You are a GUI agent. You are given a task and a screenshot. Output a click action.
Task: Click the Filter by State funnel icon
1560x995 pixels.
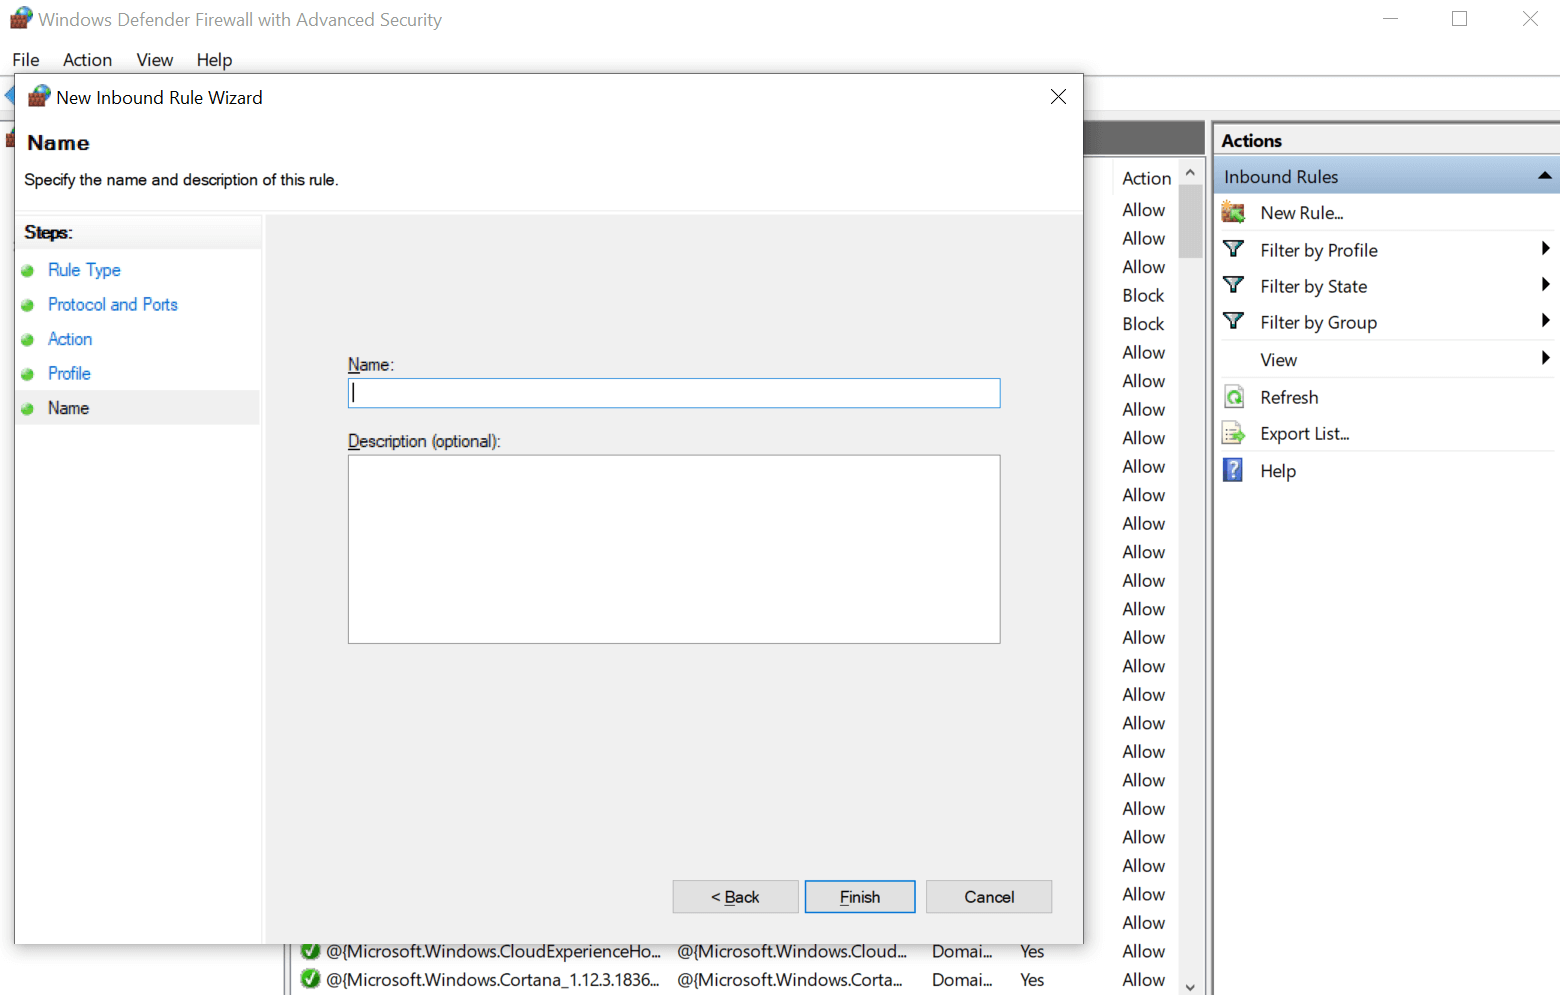coord(1234,286)
